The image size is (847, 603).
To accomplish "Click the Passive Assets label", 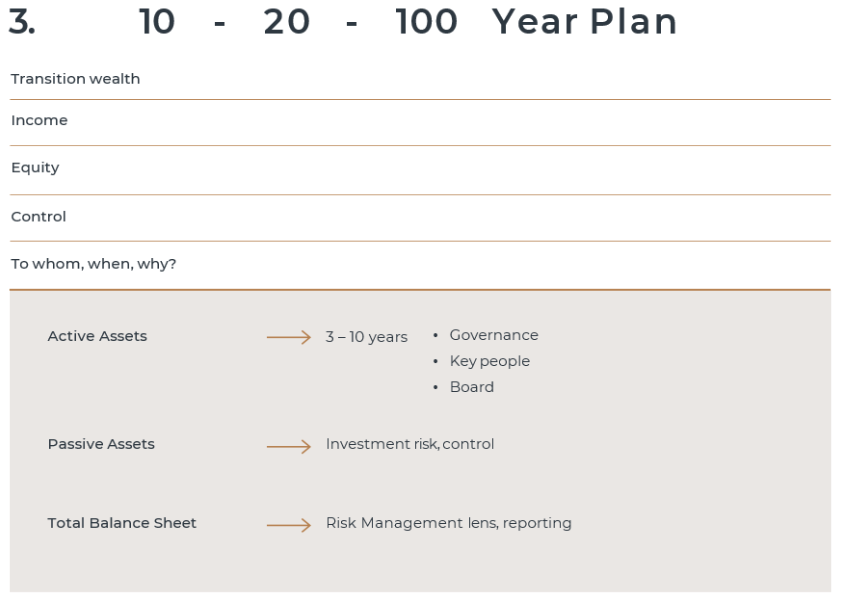I will (x=101, y=444).
